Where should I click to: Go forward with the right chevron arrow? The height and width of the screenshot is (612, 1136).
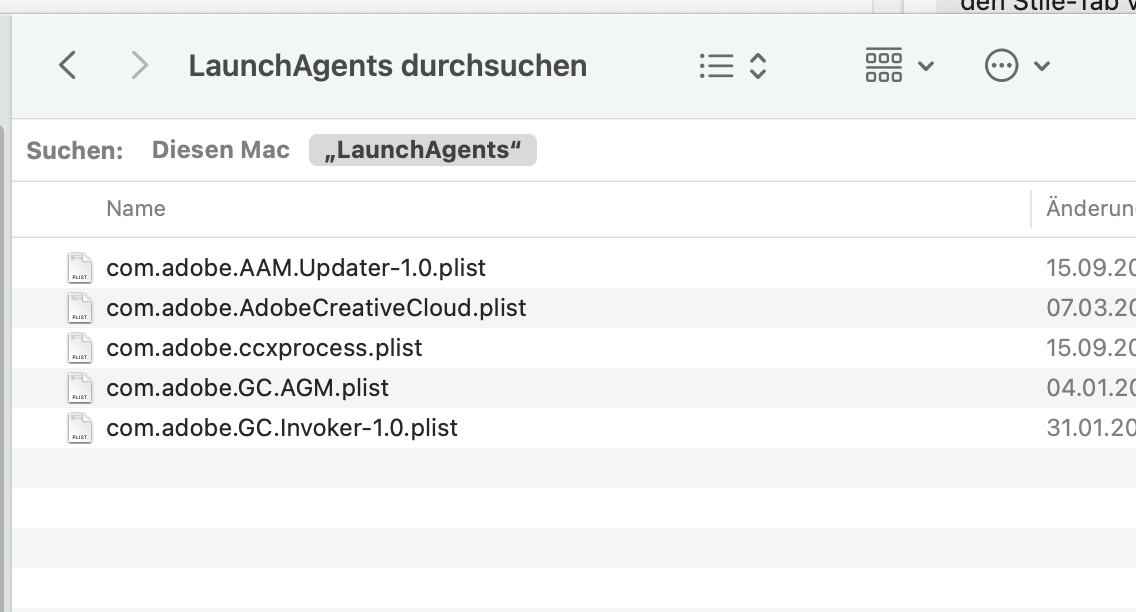tap(139, 65)
